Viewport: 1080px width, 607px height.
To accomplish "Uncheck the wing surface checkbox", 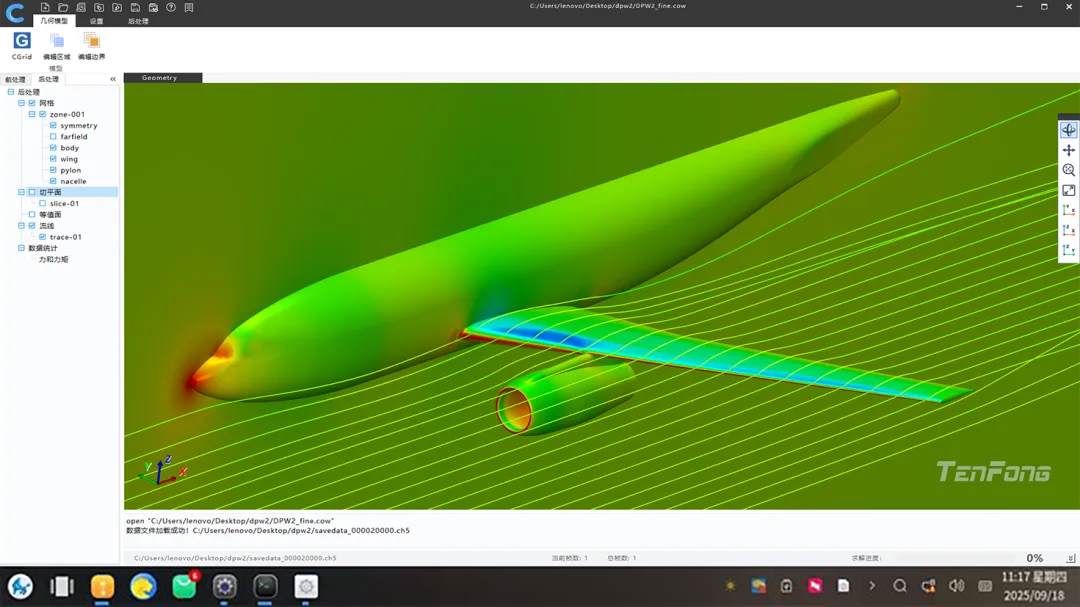I will (x=53, y=159).
